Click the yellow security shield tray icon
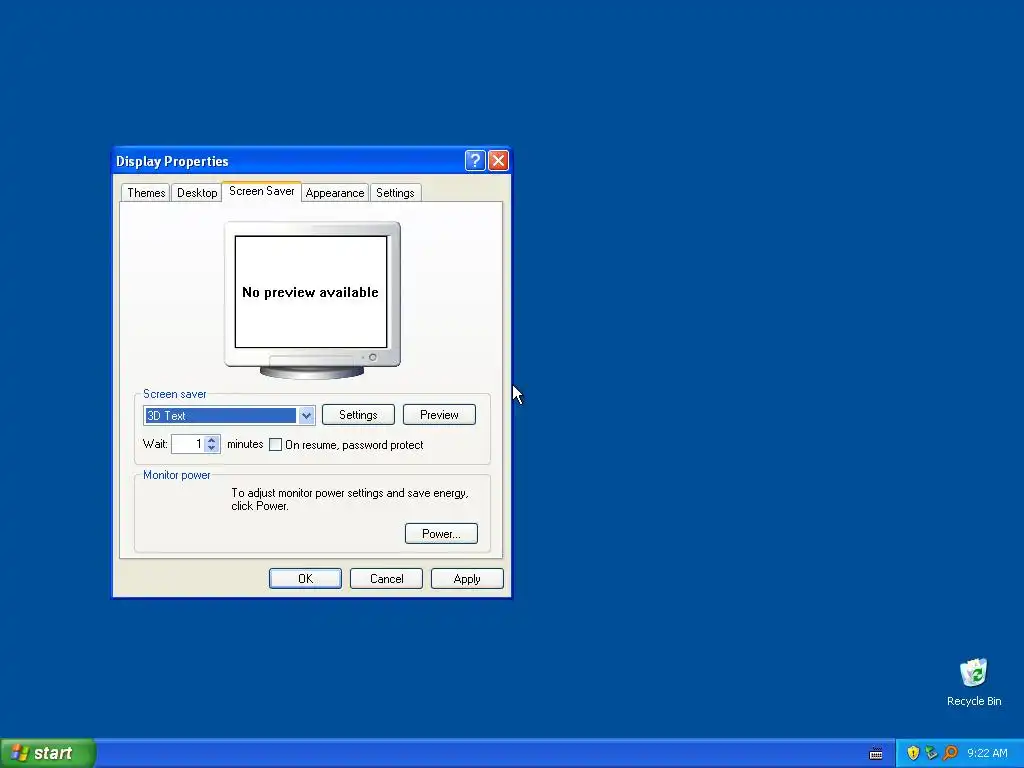Screen dimensions: 1024x768 click(x=913, y=753)
